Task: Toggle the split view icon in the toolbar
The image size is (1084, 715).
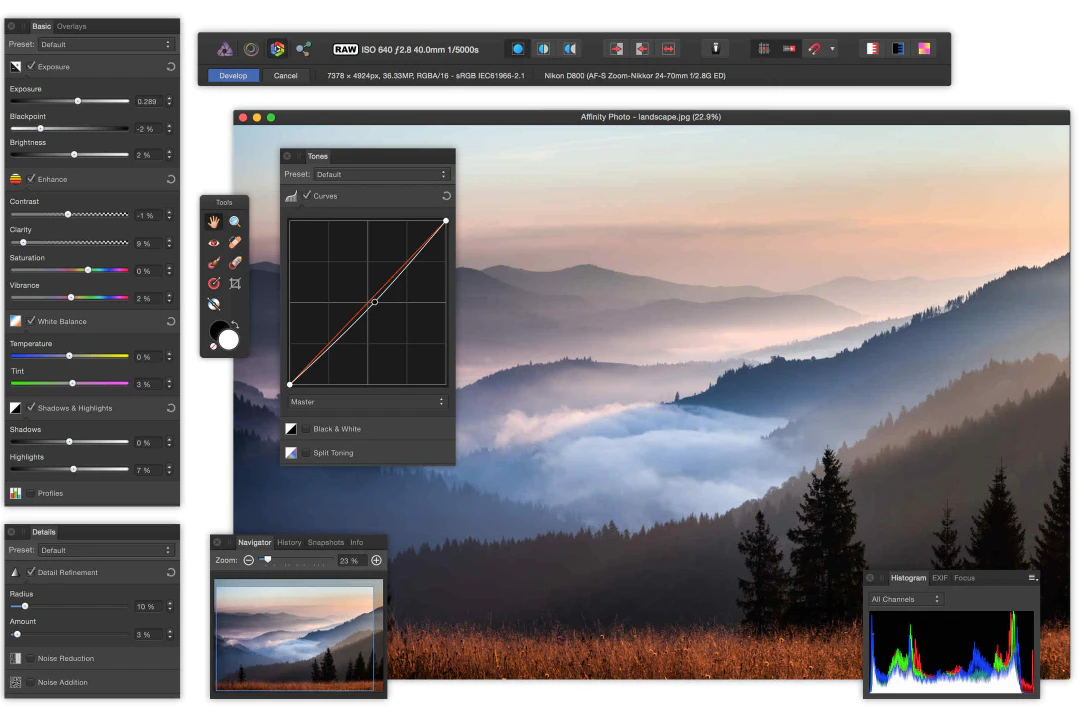Action: pyautogui.click(x=542, y=48)
